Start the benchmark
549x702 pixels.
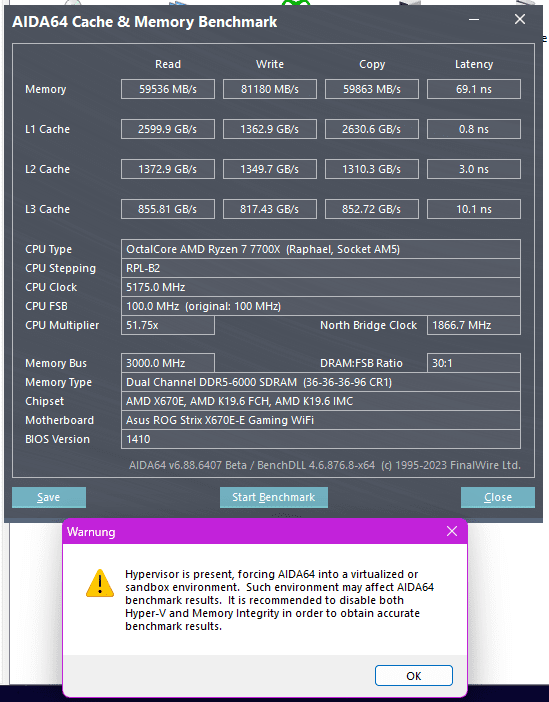coord(274,497)
